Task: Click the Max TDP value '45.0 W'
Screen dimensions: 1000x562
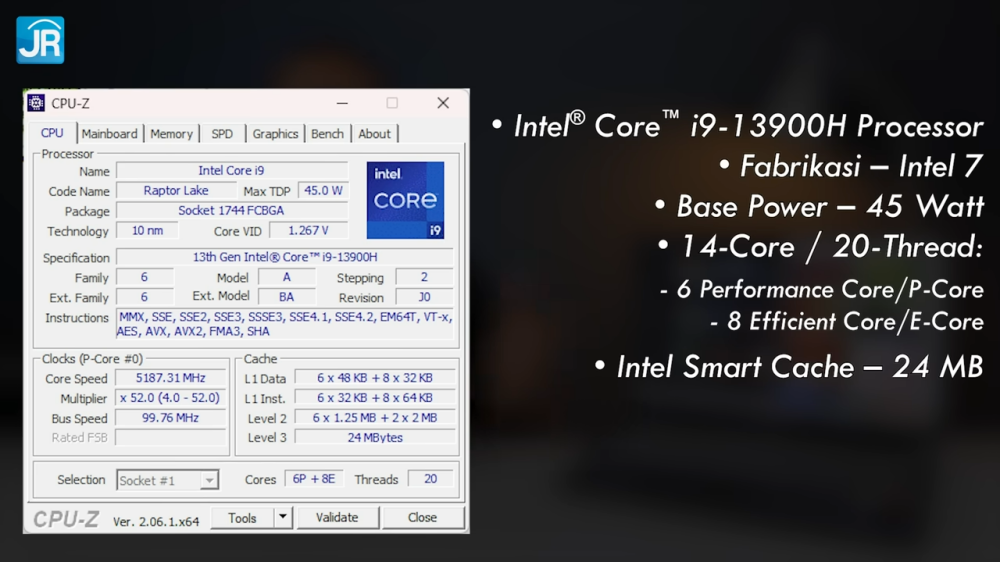Action: 323,191
